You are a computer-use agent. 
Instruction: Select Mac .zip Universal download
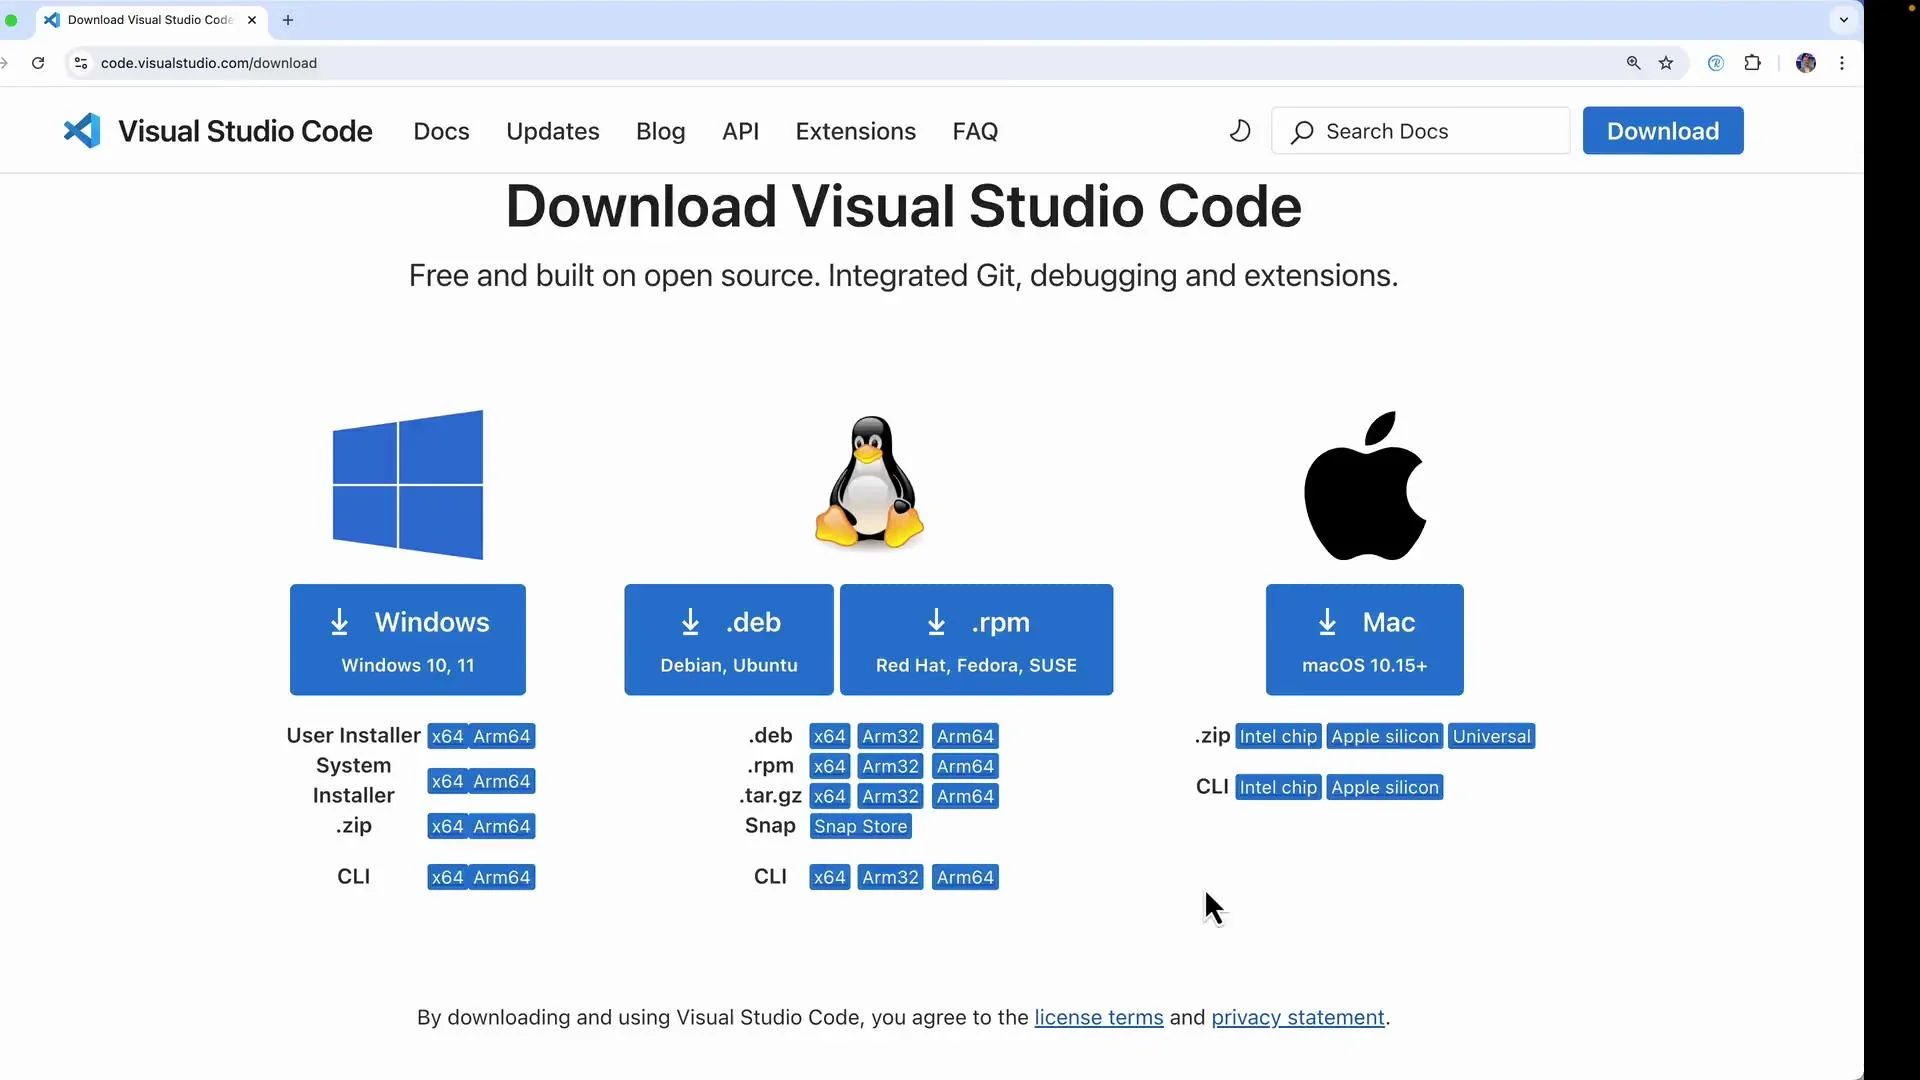1492,736
